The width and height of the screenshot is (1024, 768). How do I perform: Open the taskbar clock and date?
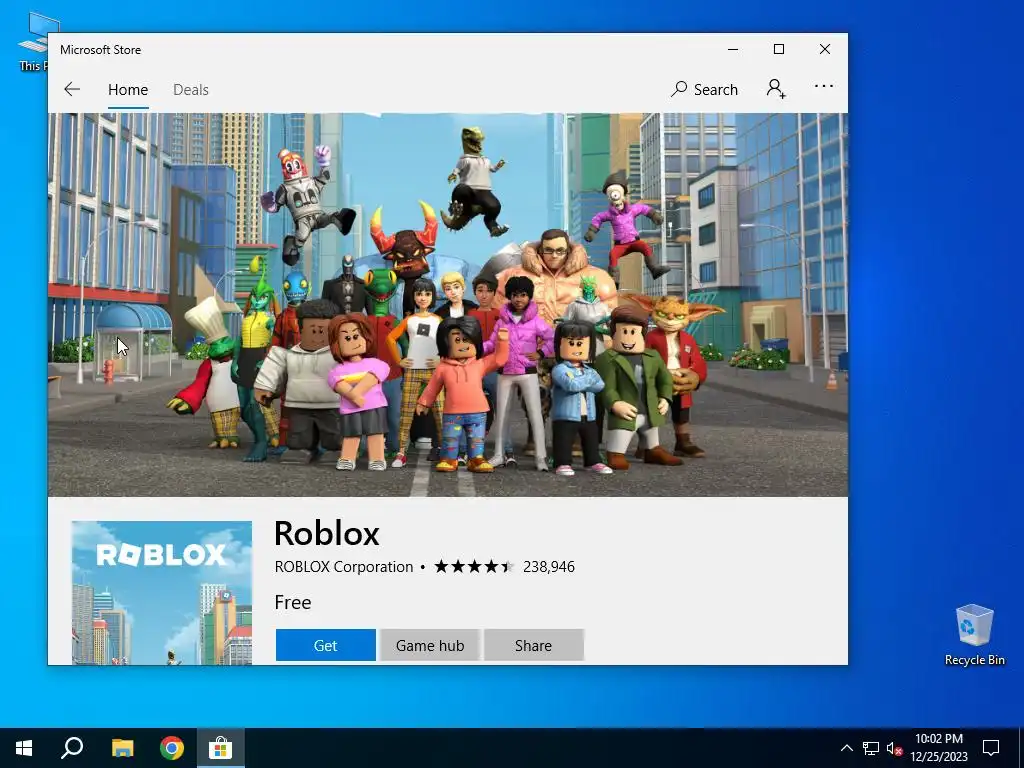[x=938, y=748]
